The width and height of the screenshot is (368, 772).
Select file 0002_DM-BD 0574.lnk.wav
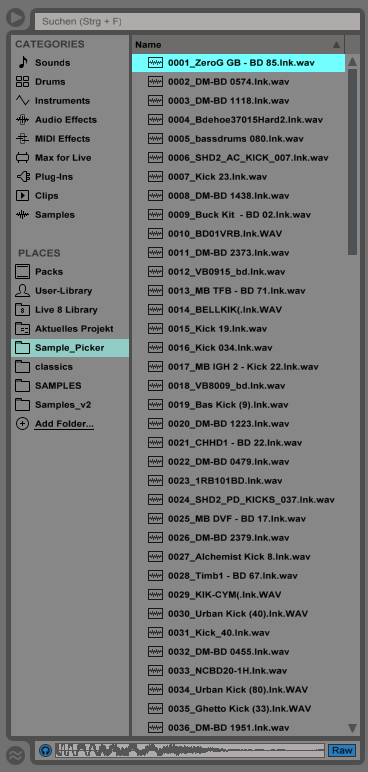coord(238,82)
